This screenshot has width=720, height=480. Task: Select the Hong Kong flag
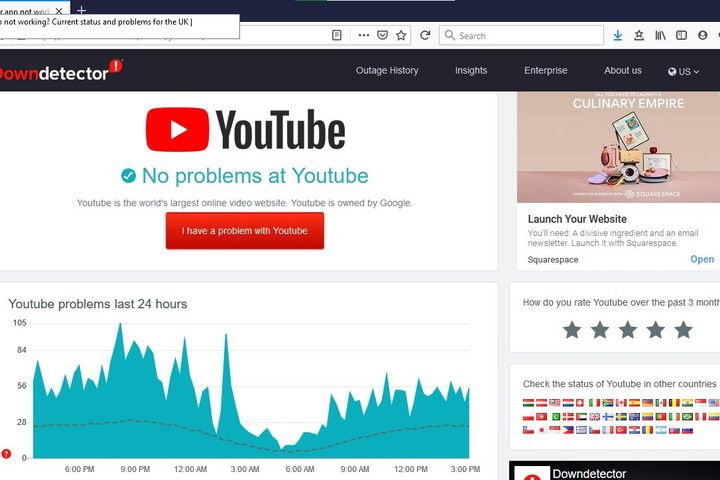click(541, 417)
